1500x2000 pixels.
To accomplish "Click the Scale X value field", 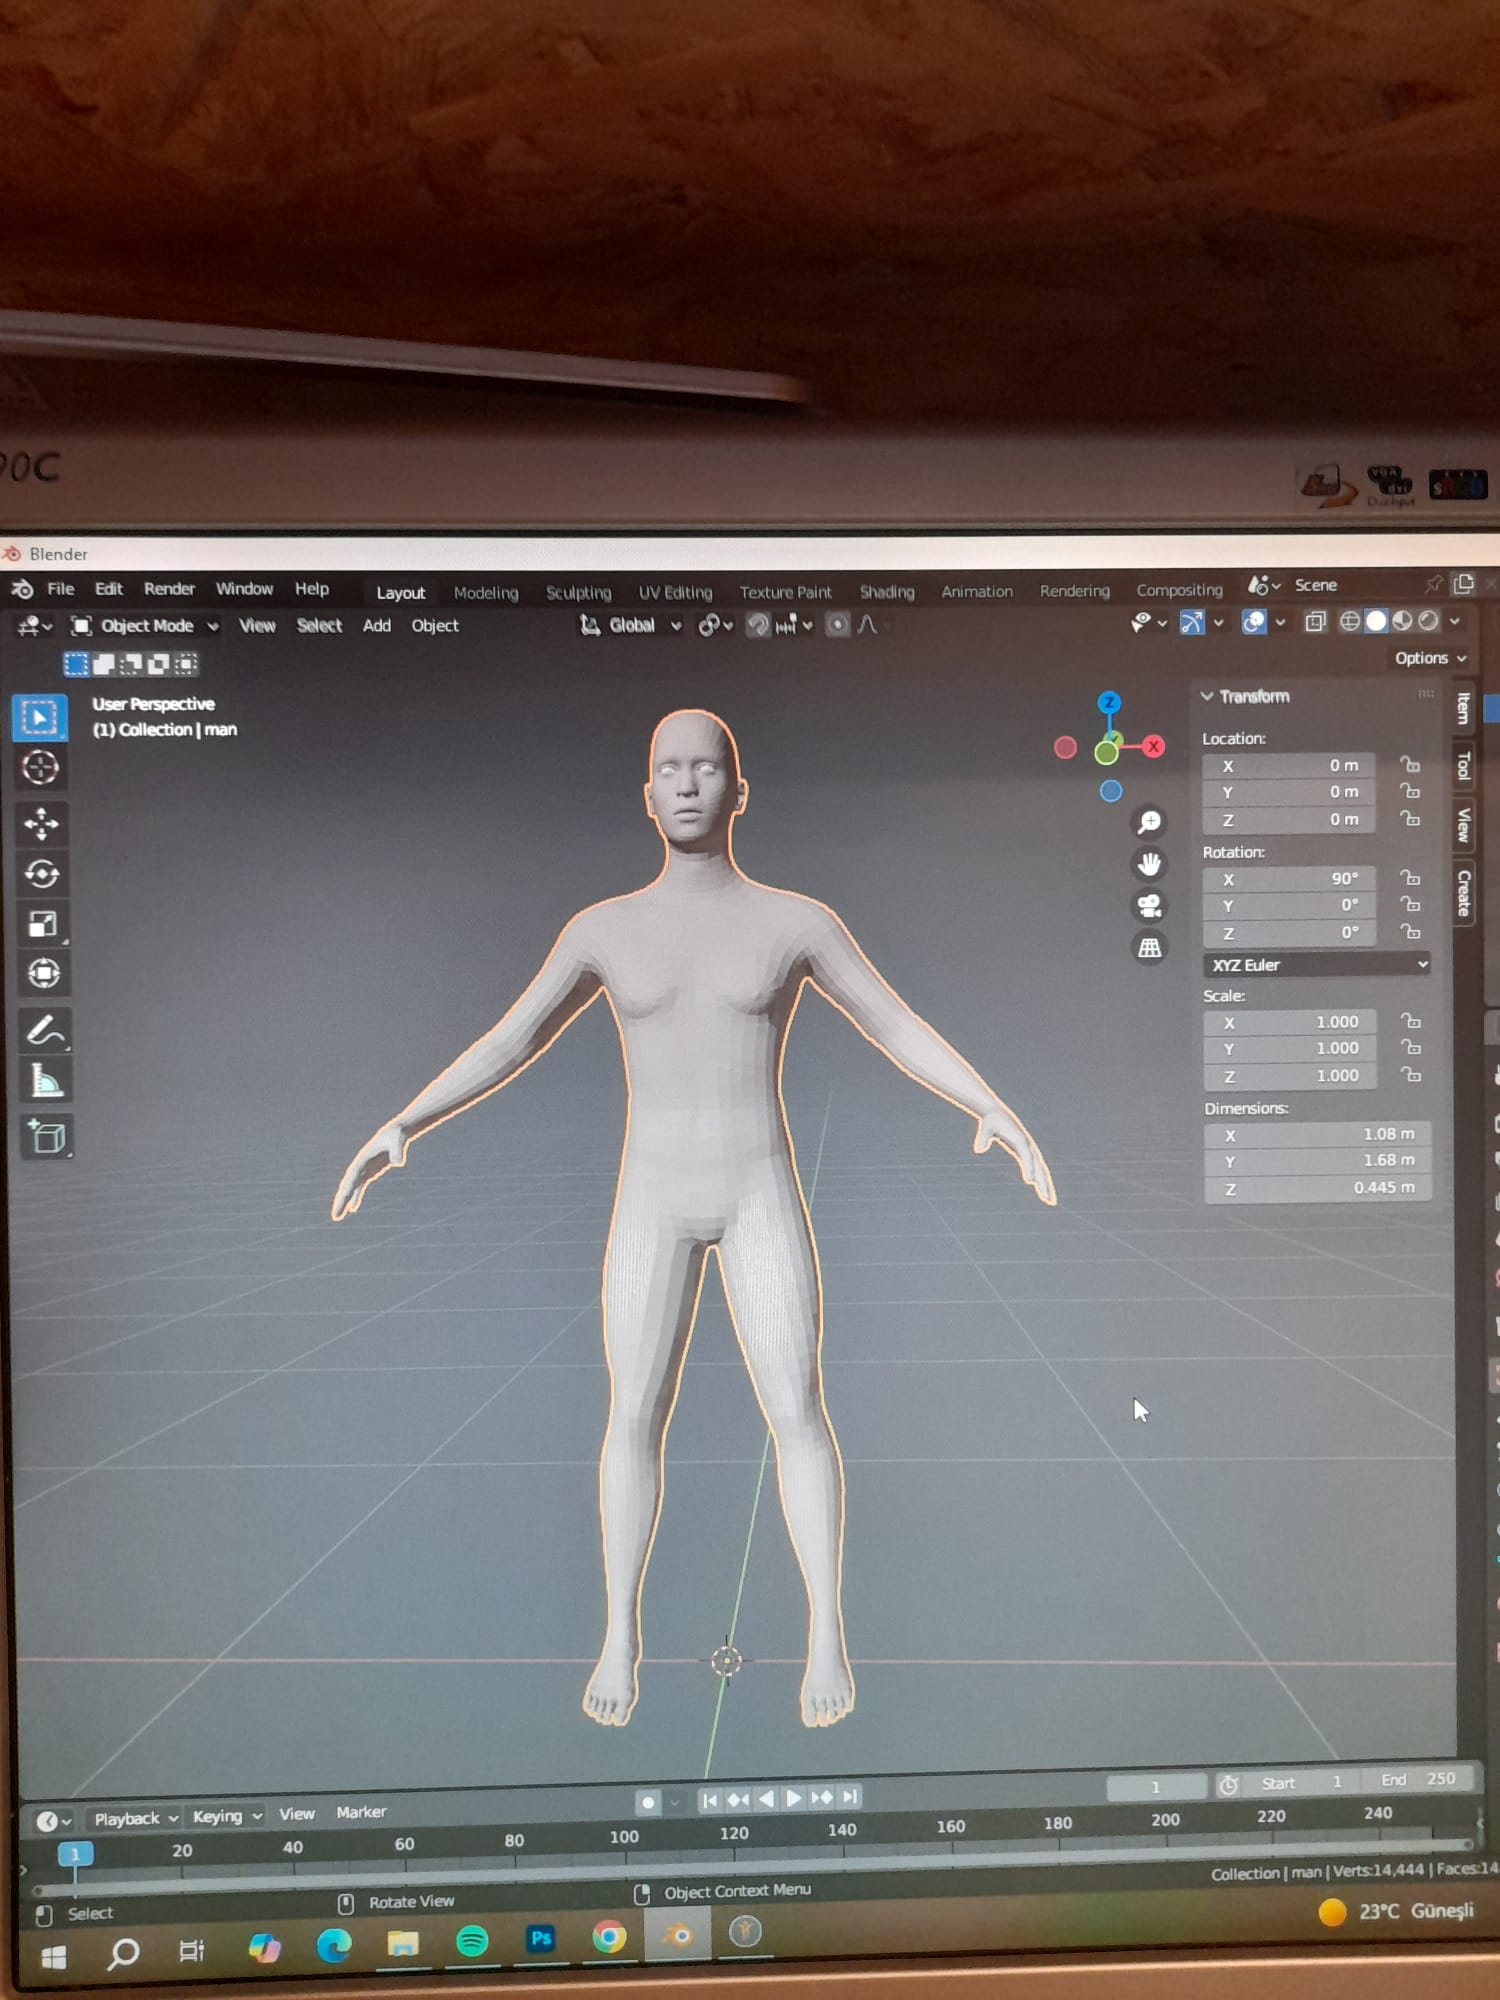I will tap(1289, 1022).
